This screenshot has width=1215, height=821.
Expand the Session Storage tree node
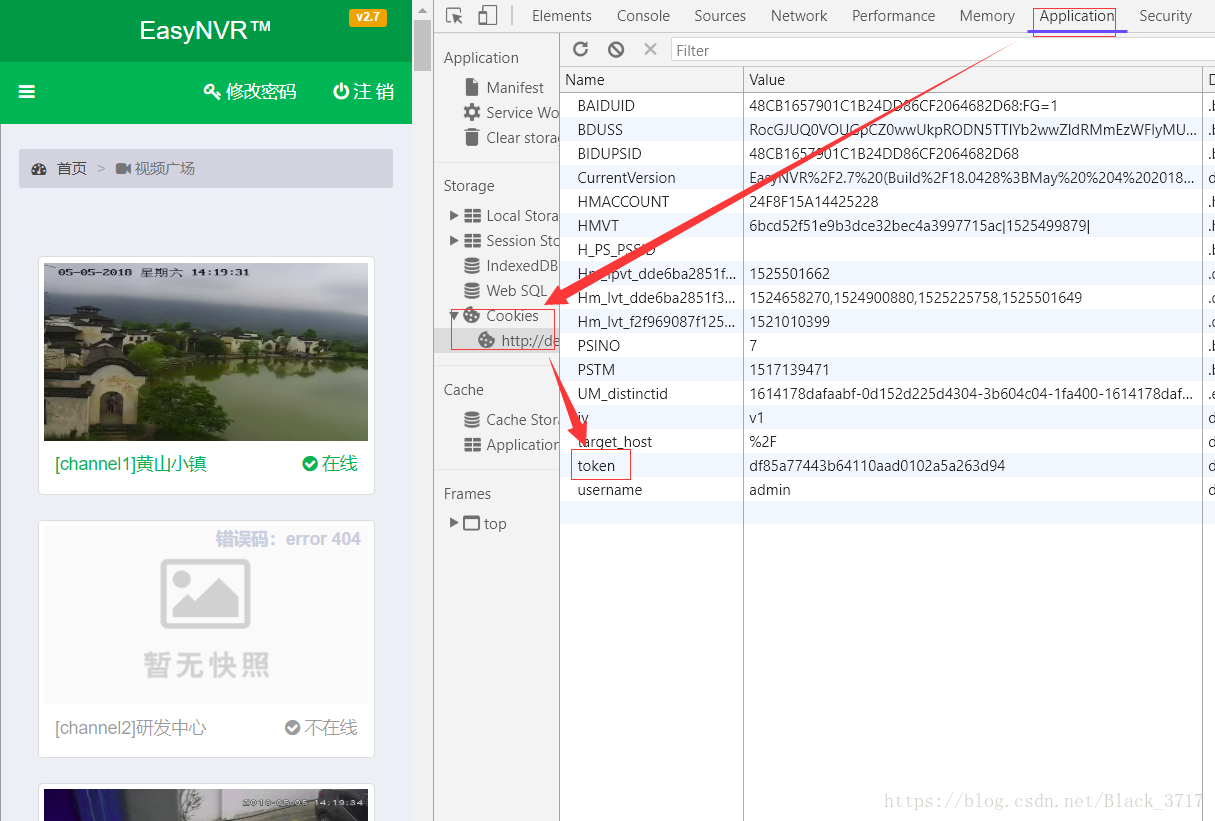[x=454, y=240]
